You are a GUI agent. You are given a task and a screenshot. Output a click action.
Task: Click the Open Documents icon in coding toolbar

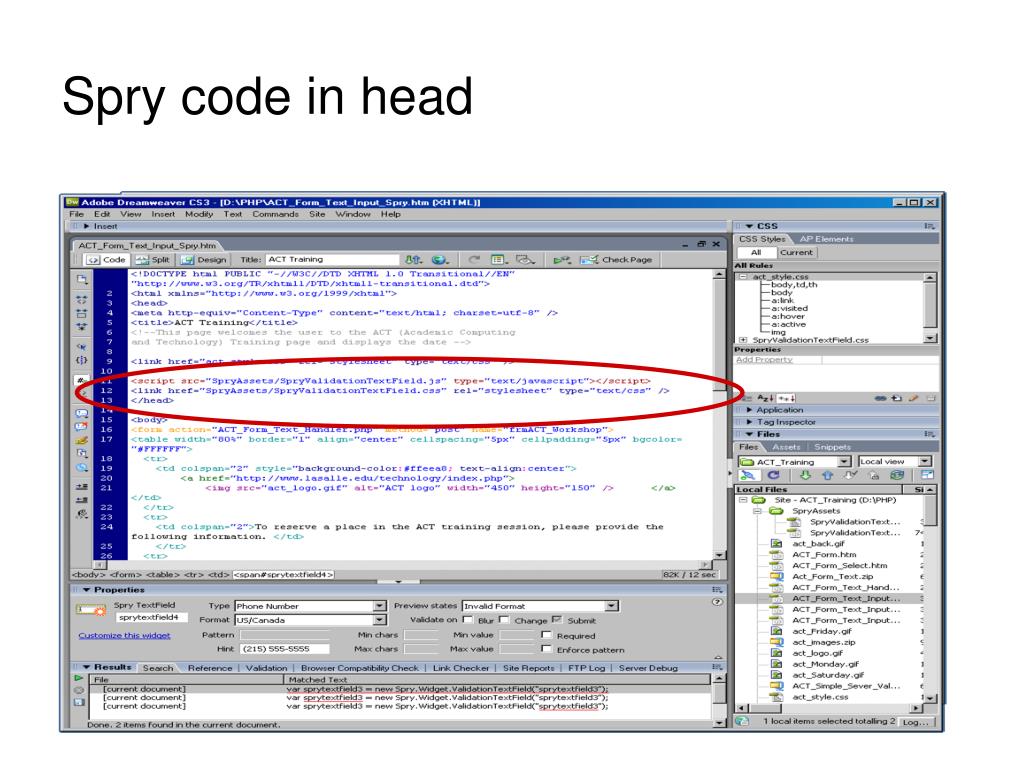(82, 280)
